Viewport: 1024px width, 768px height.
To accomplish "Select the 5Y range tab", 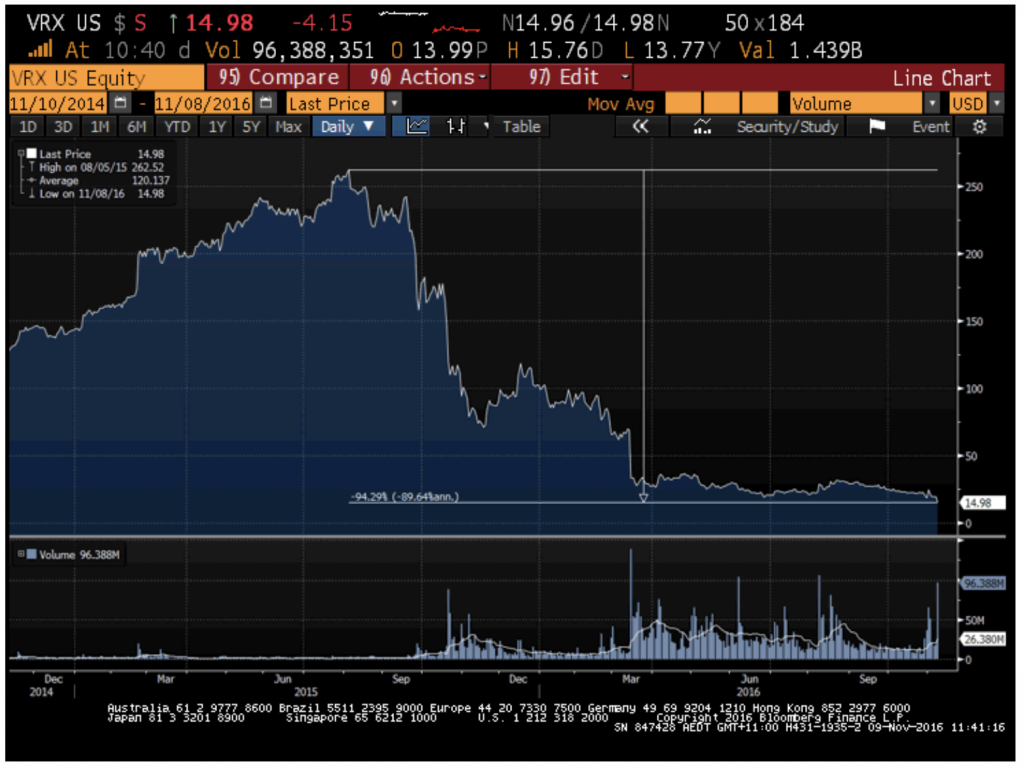I will point(251,126).
